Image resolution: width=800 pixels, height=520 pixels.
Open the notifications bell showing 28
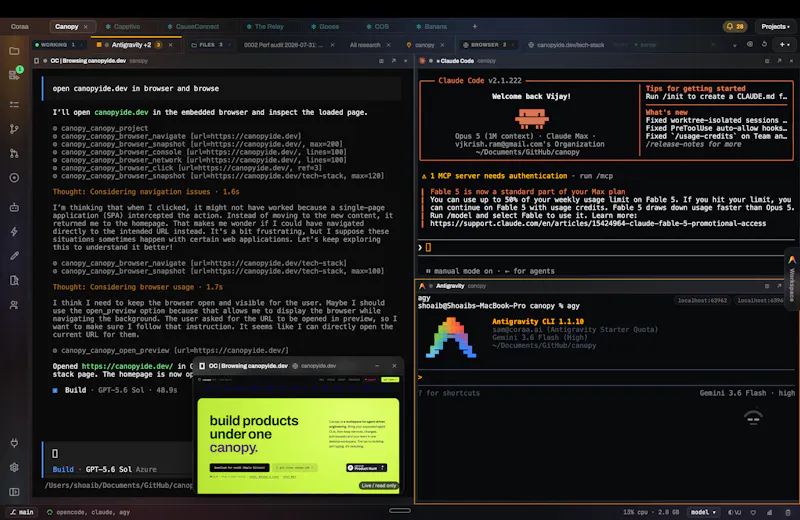point(735,27)
